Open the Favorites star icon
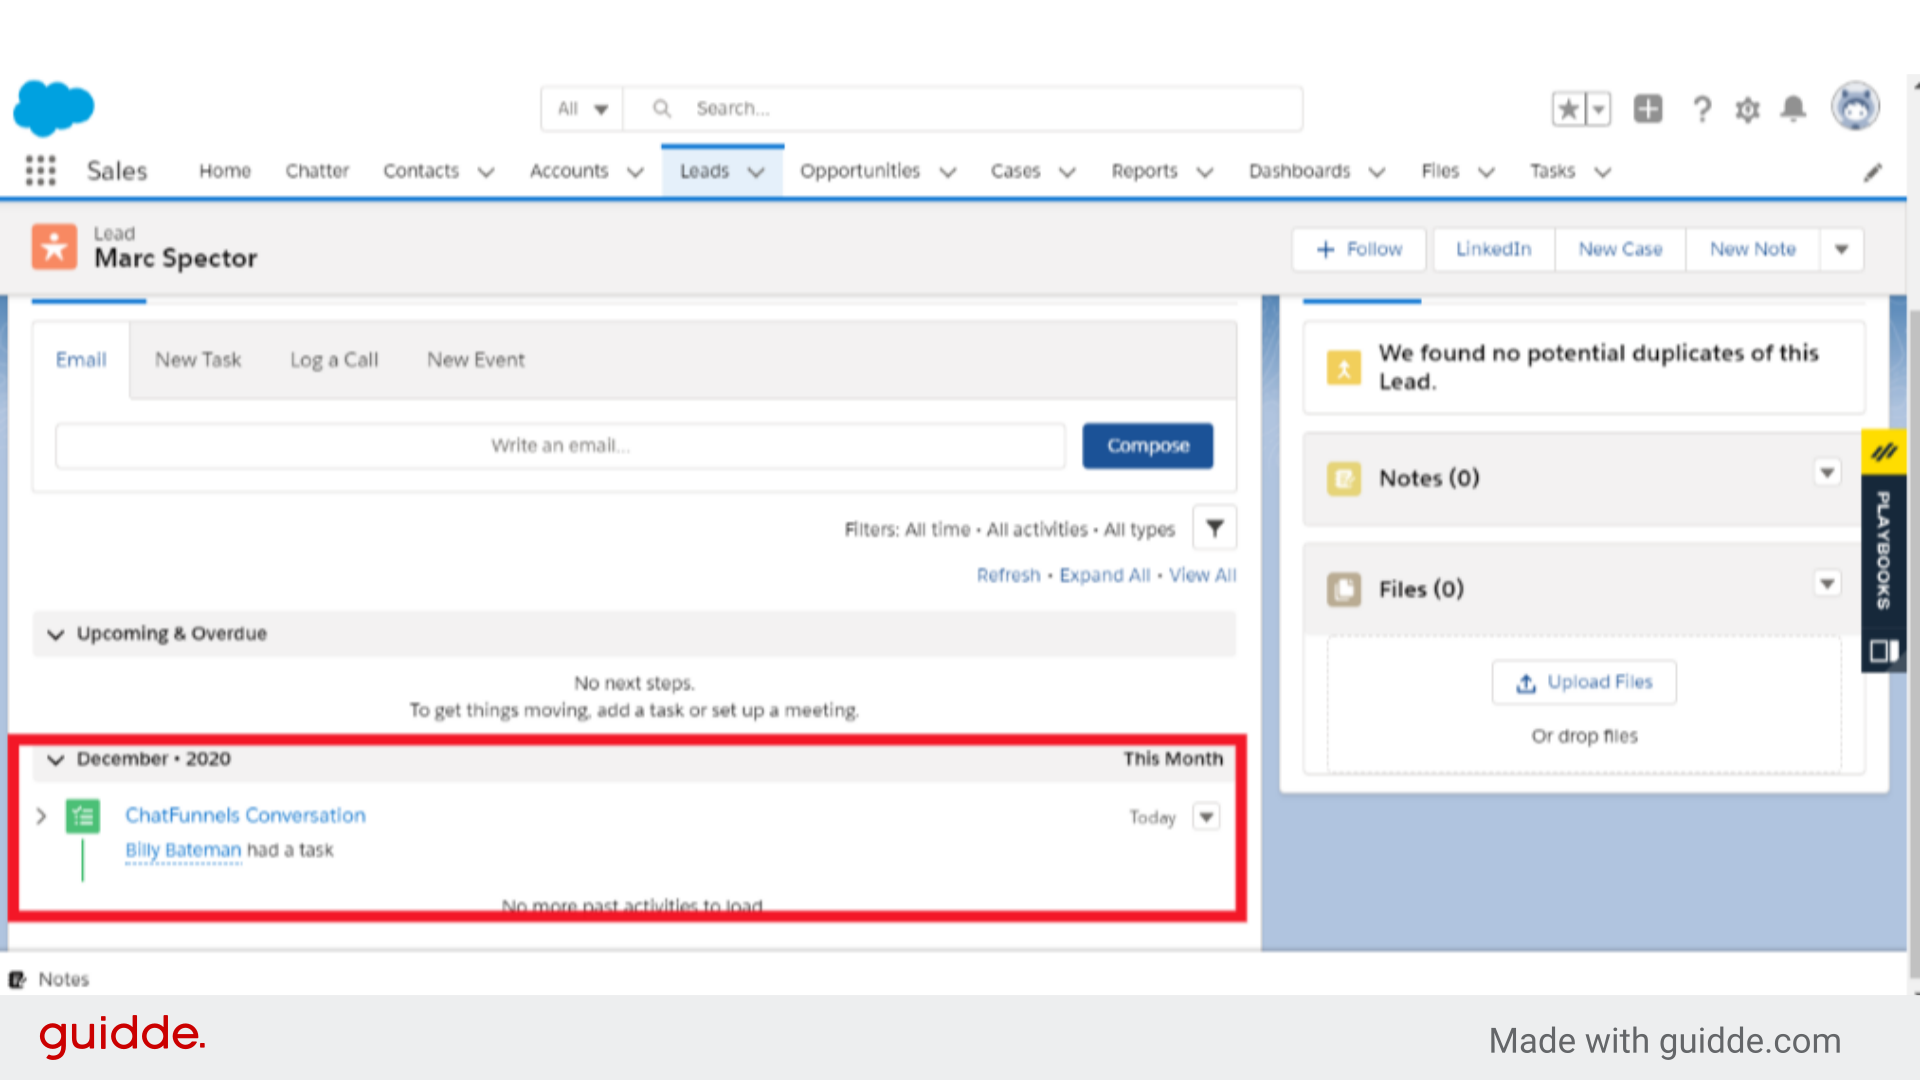 [x=1569, y=108]
